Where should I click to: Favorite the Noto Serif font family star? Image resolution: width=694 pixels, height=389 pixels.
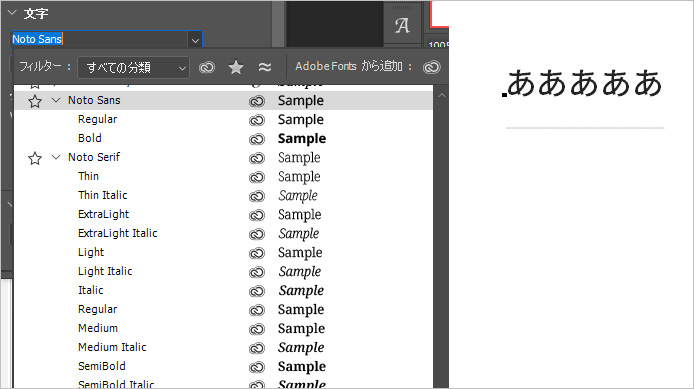coord(35,158)
